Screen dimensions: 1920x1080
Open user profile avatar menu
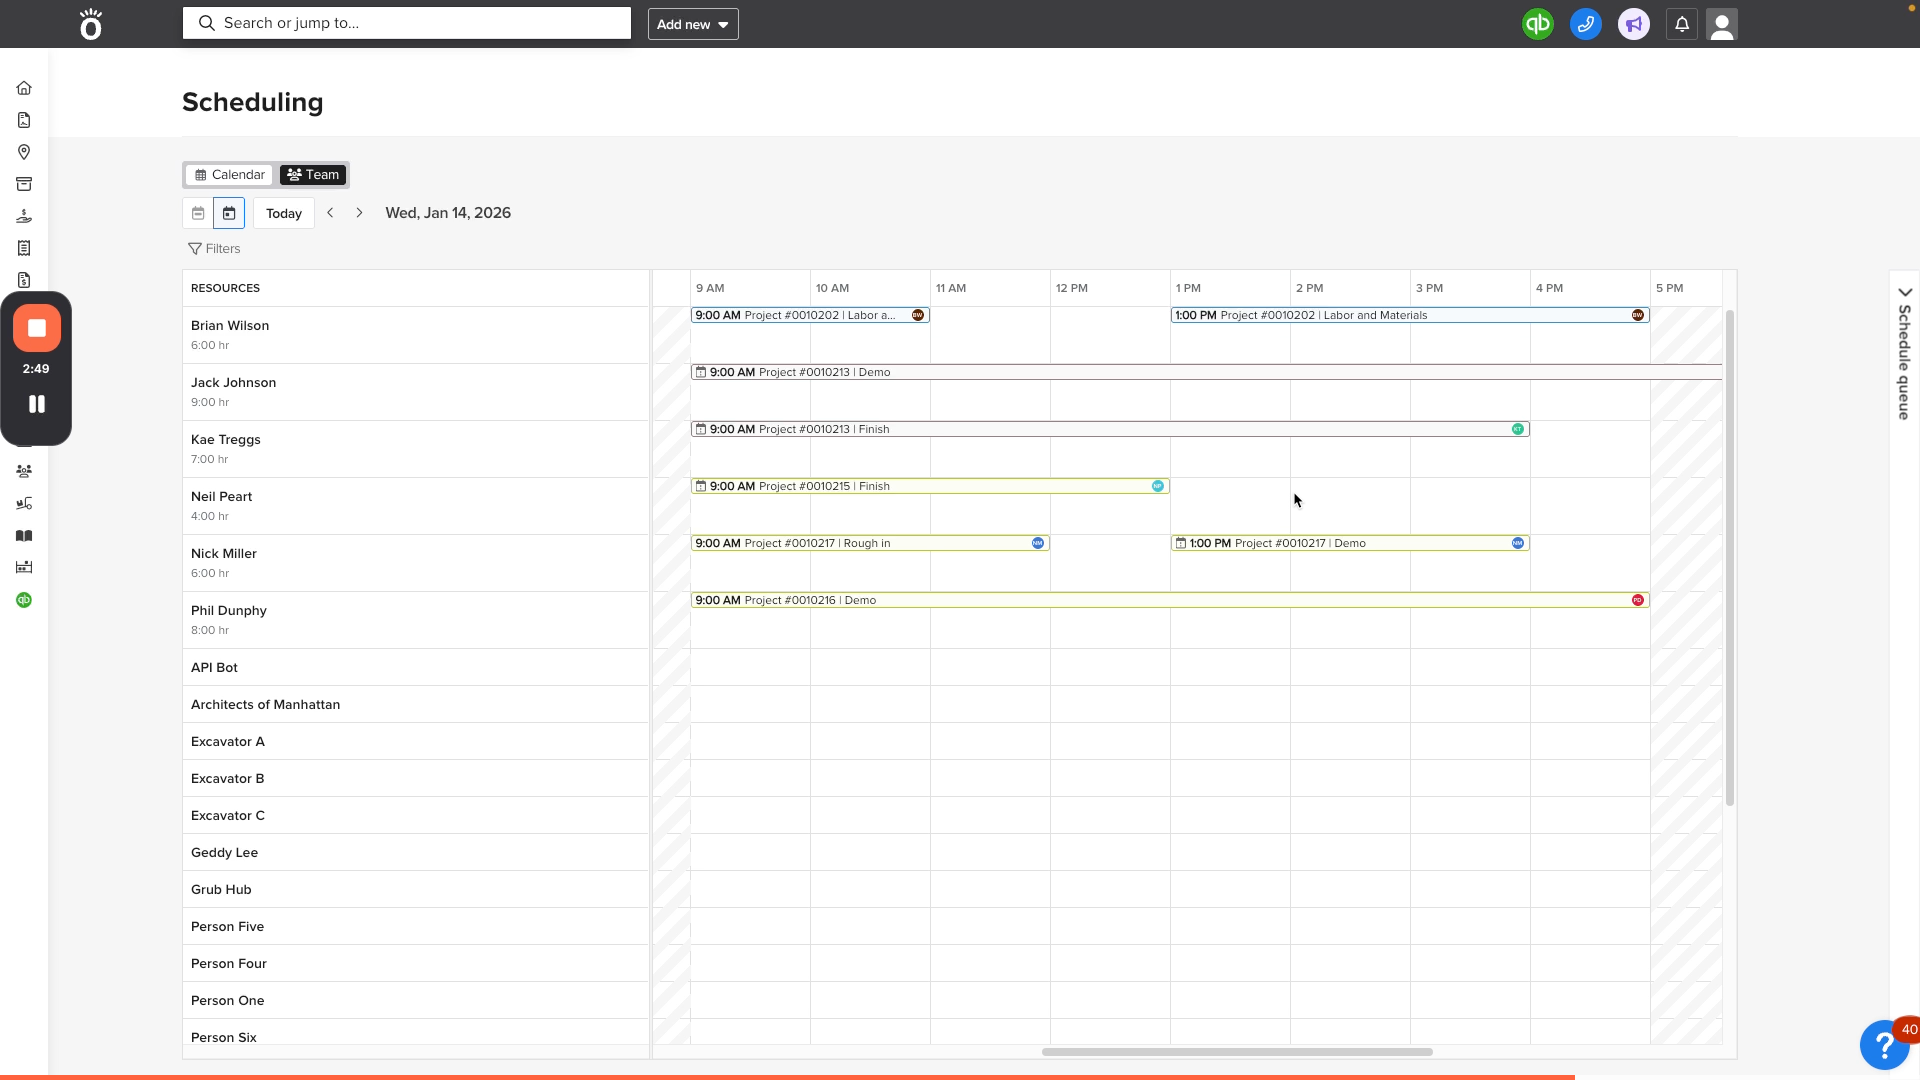(x=1721, y=24)
